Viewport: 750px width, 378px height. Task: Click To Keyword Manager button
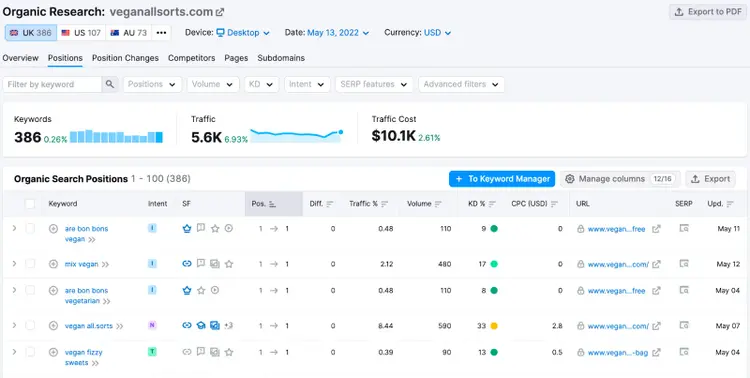click(502, 179)
